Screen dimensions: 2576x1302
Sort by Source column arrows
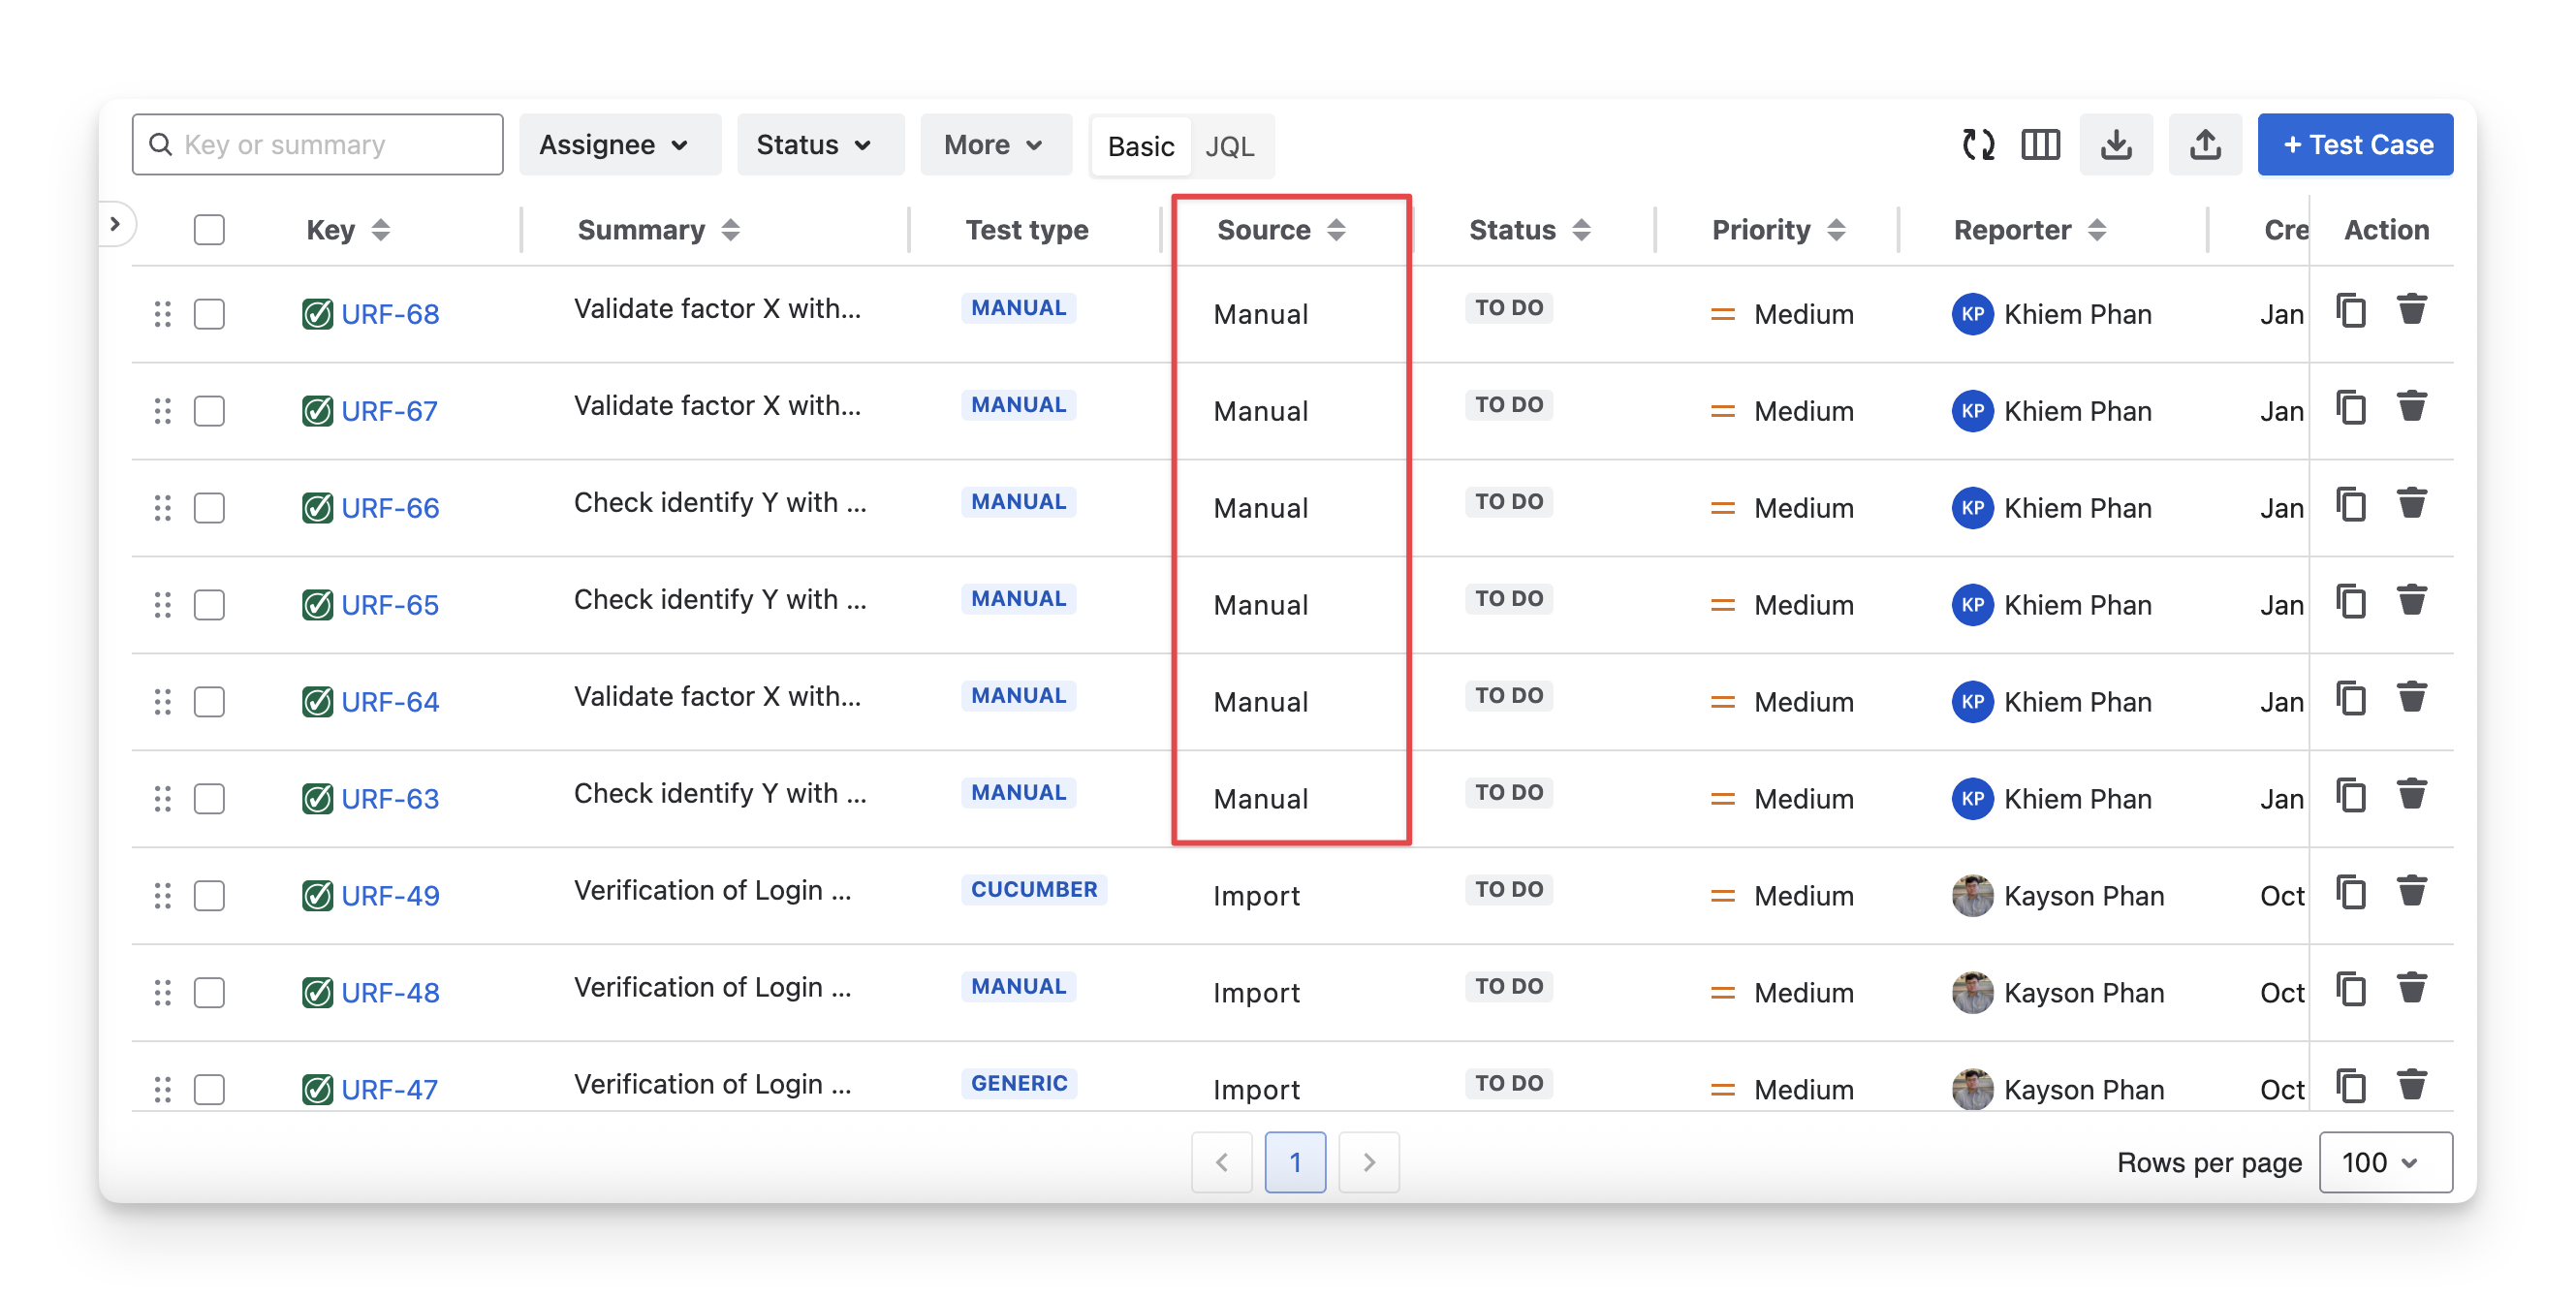tap(1336, 230)
